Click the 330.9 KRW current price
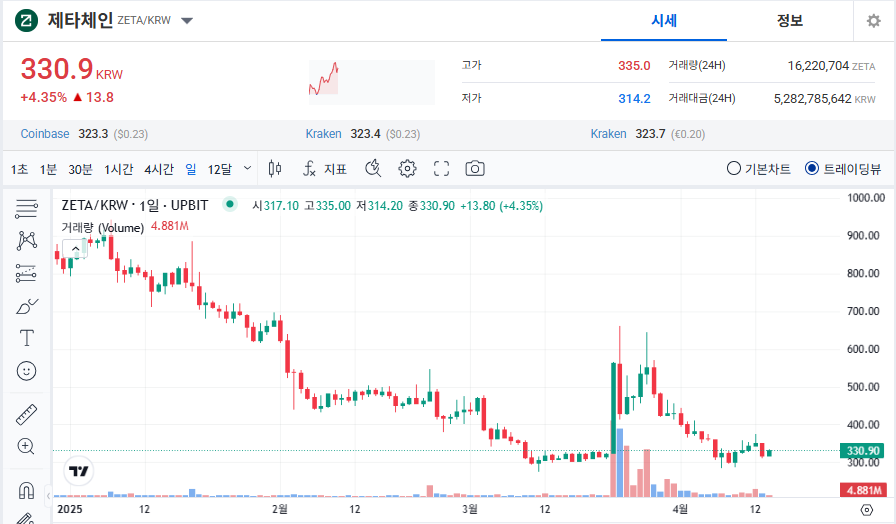 71,70
